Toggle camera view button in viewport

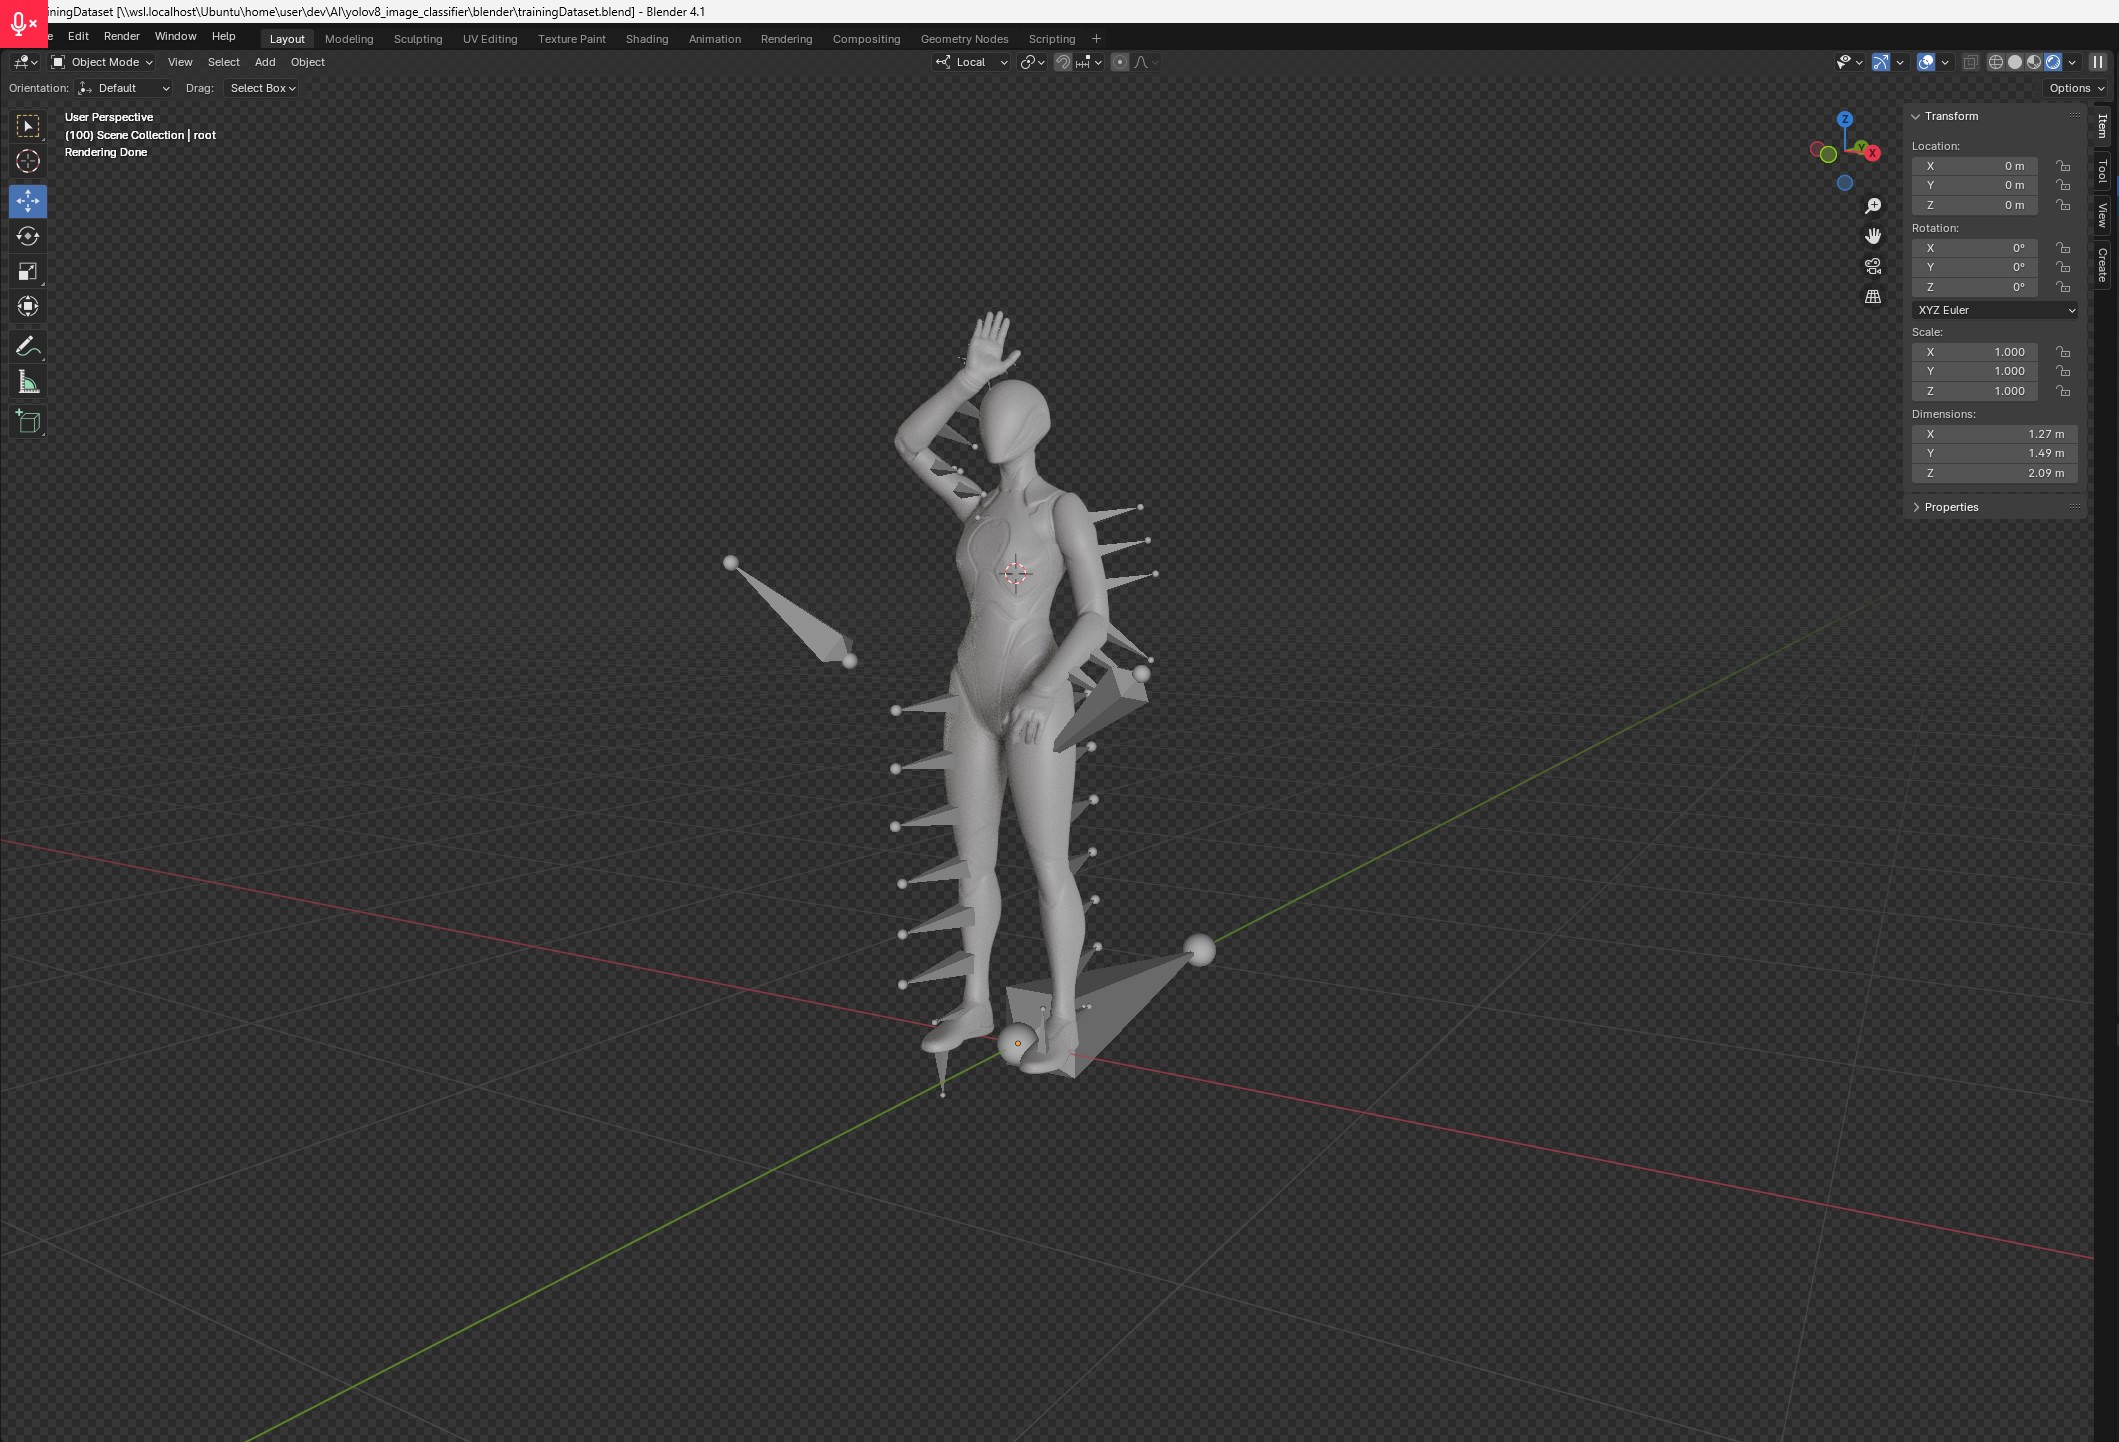tap(1873, 266)
